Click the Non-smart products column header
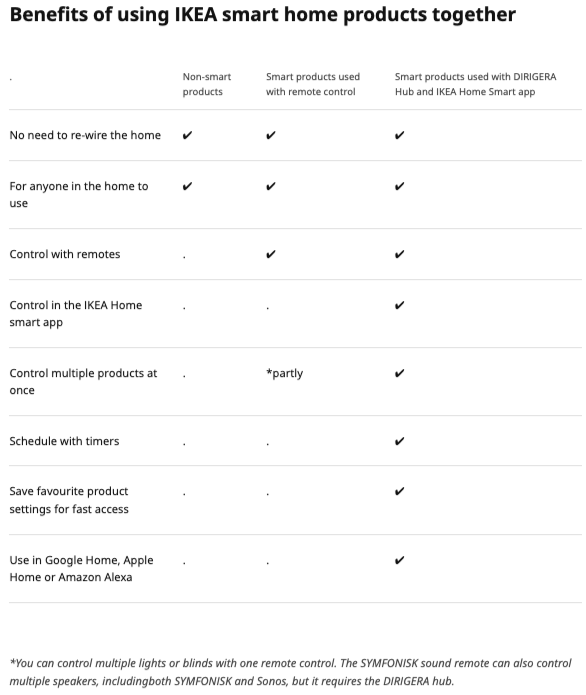Screen dimensions: 586x695 tap(207, 84)
